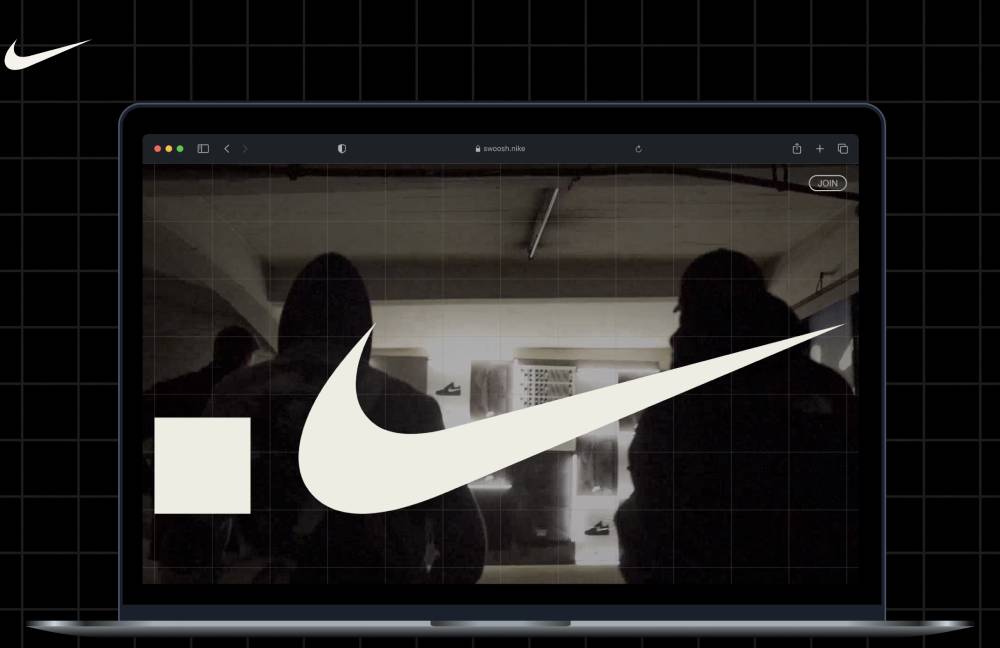The height and width of the screenshot is (648, 1000).
Task: Click the green zoom traffic light
Action: (180, 148)
